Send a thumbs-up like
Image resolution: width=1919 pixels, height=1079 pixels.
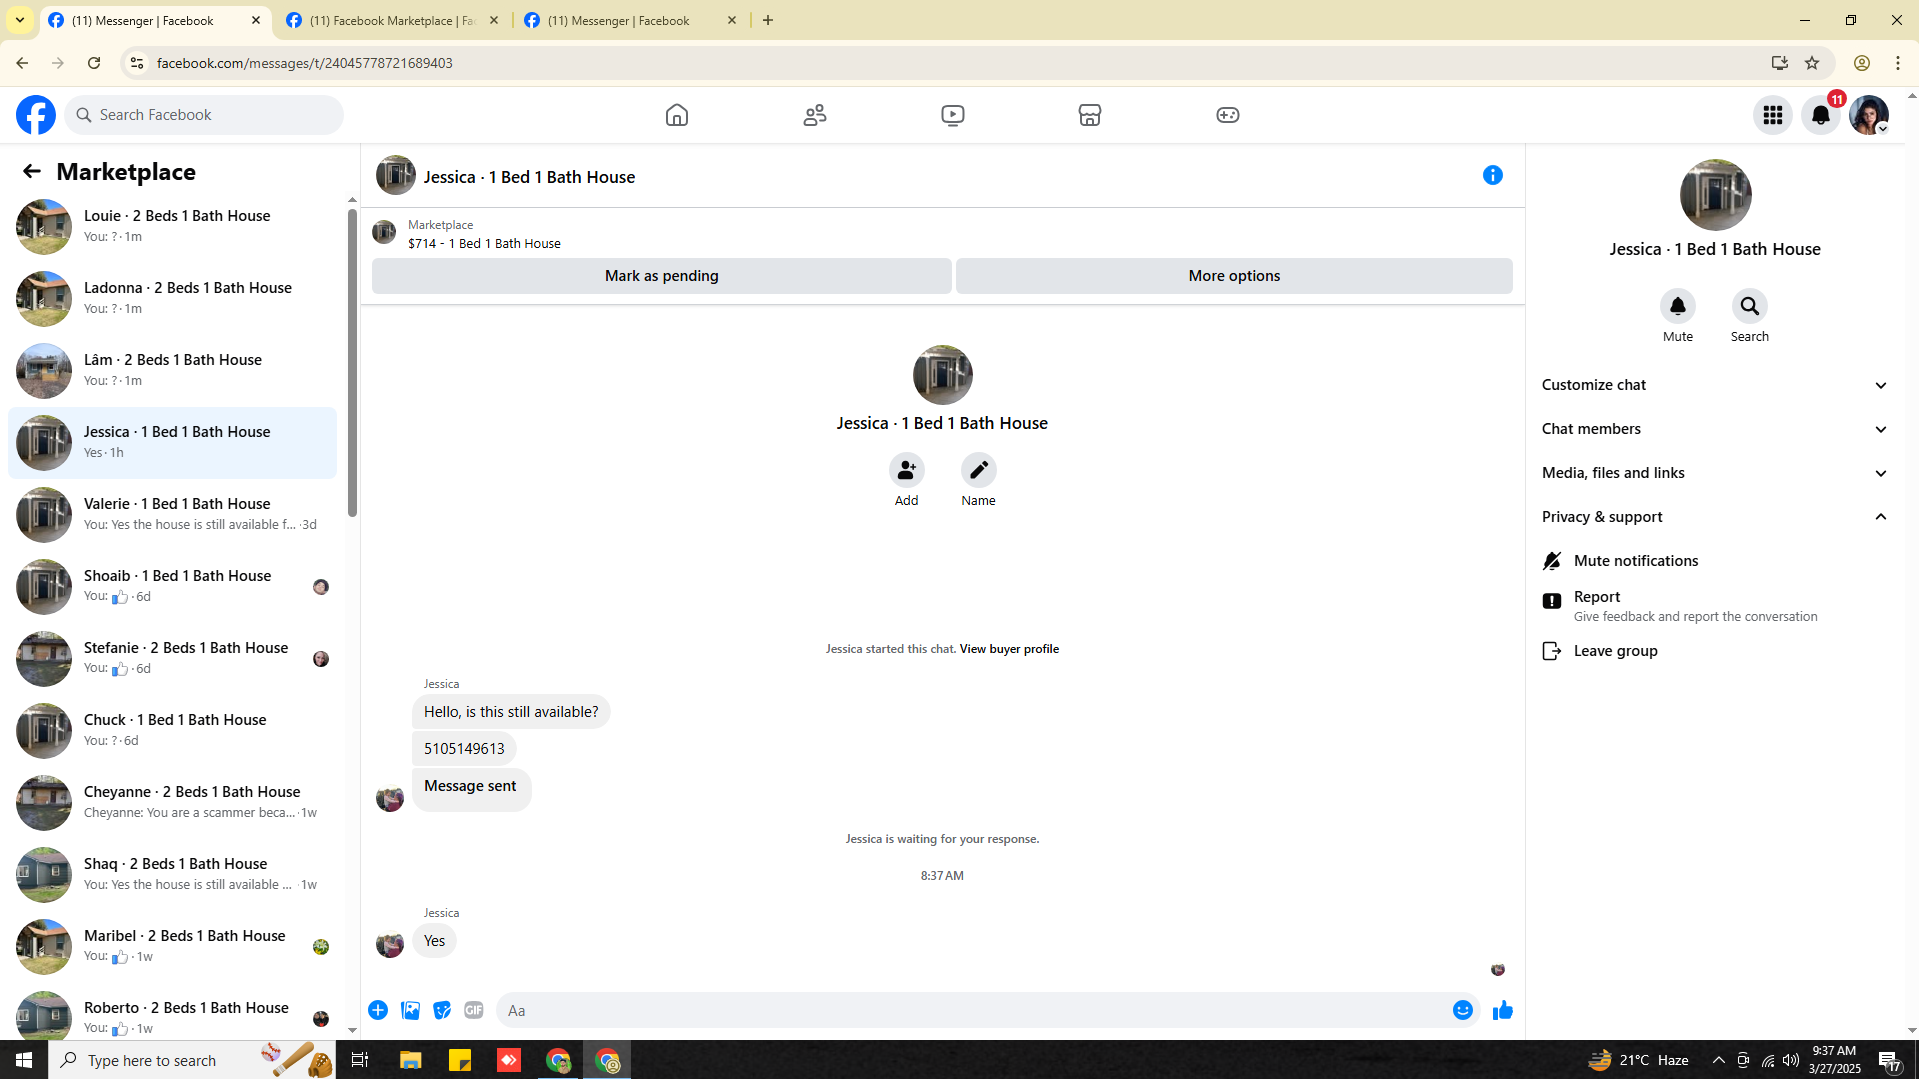pos(1502,1010)
